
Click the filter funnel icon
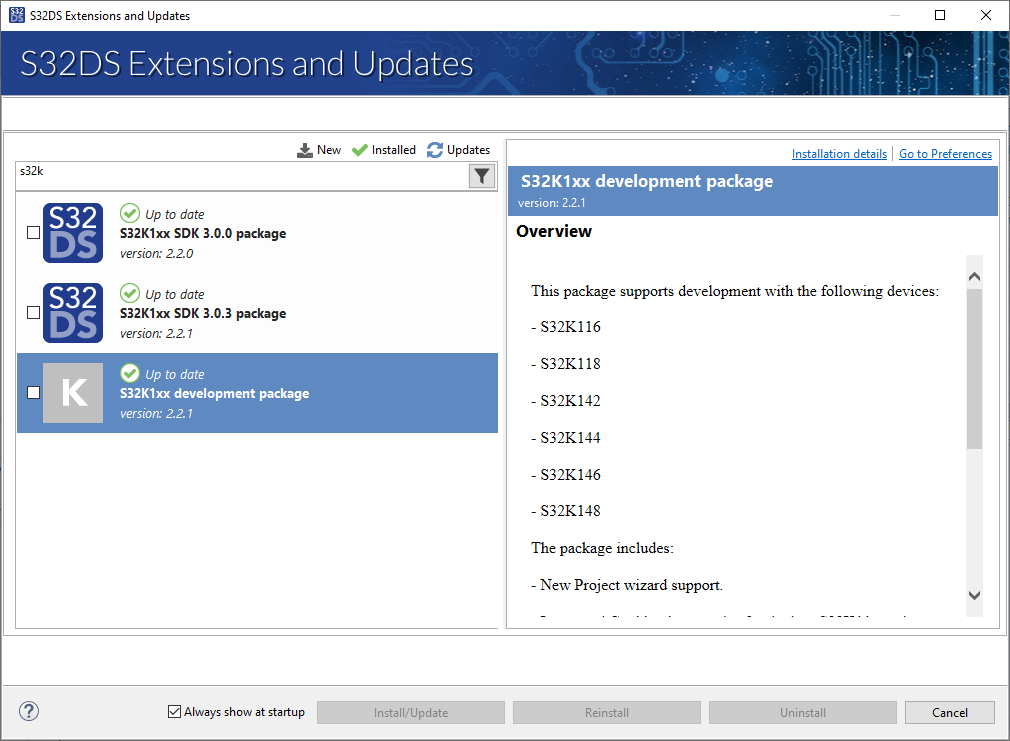click(482, 176)
